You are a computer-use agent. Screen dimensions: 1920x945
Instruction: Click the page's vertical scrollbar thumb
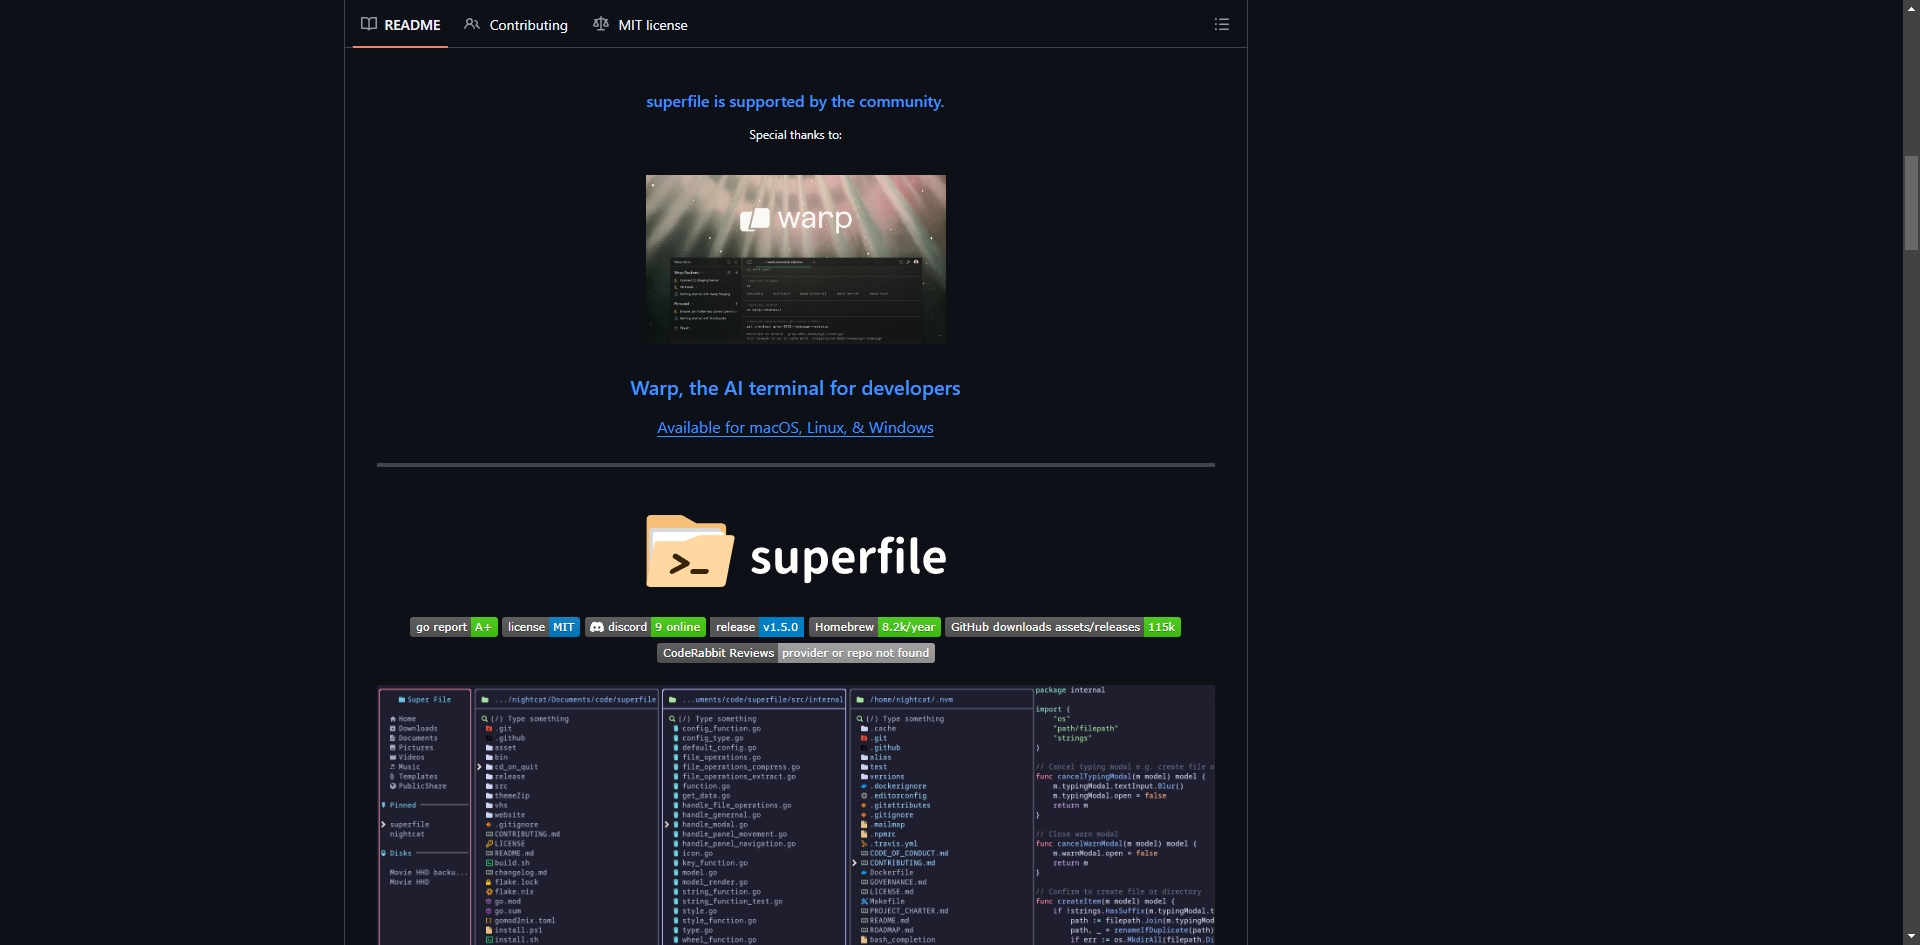pos(1911,202)
